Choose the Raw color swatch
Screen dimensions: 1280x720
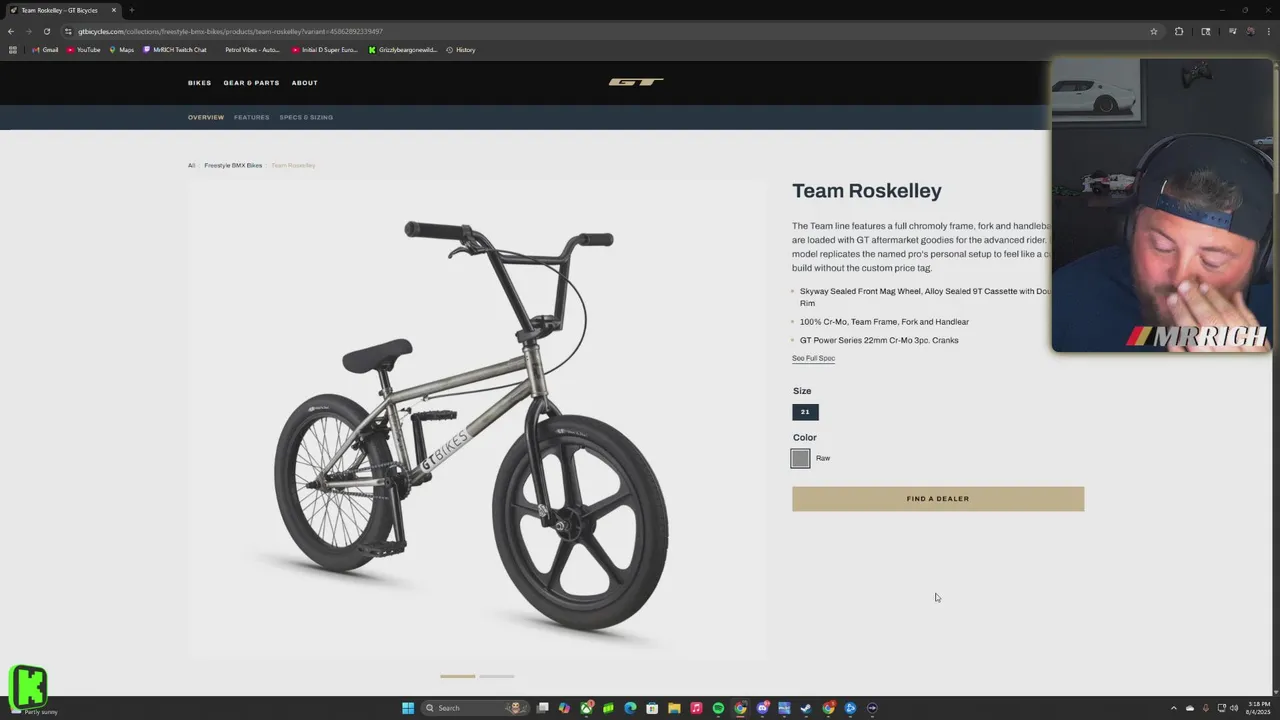pyautogui.click(x=800, y=458)
